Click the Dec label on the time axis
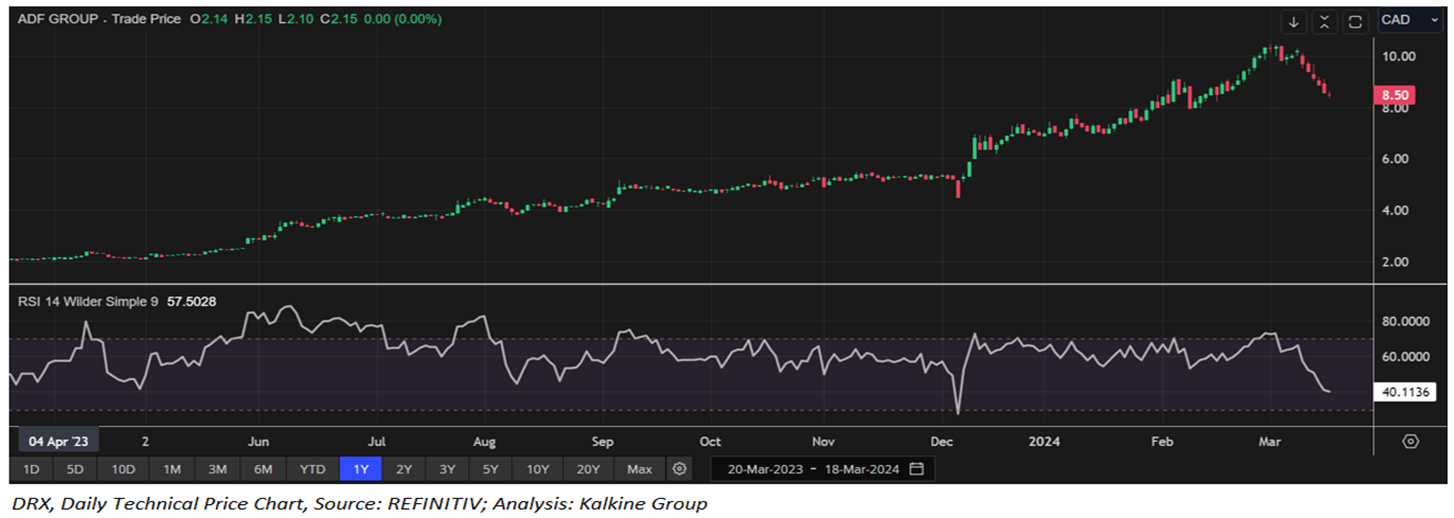 coord(941,441)
